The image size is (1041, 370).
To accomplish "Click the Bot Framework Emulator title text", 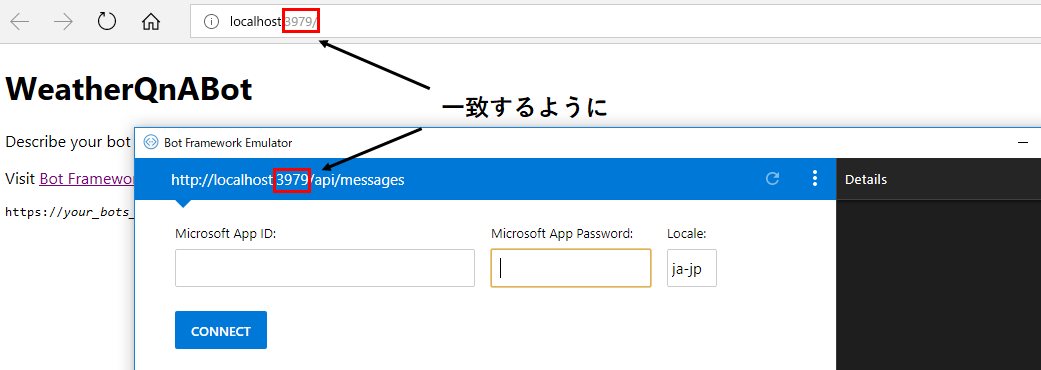I will pos(228,143).
